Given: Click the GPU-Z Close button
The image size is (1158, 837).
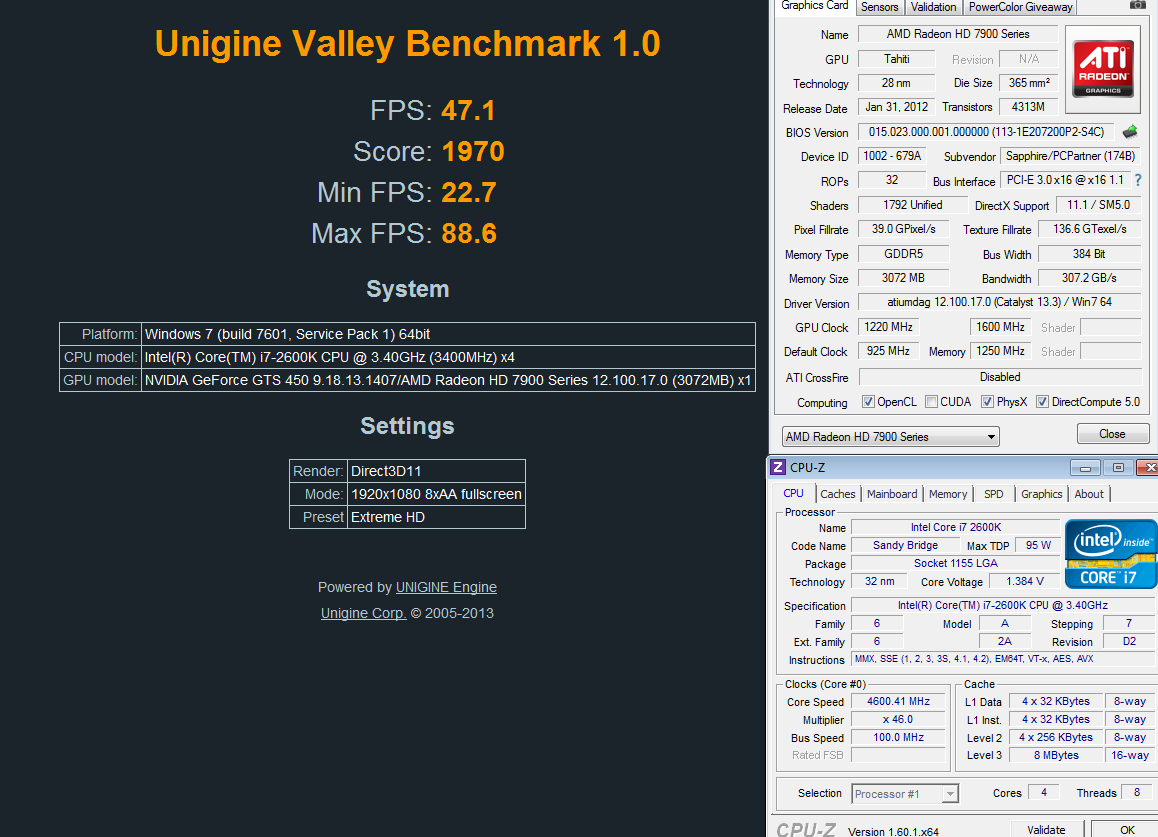Looking at the screenshot, I should pos(1111,434).
